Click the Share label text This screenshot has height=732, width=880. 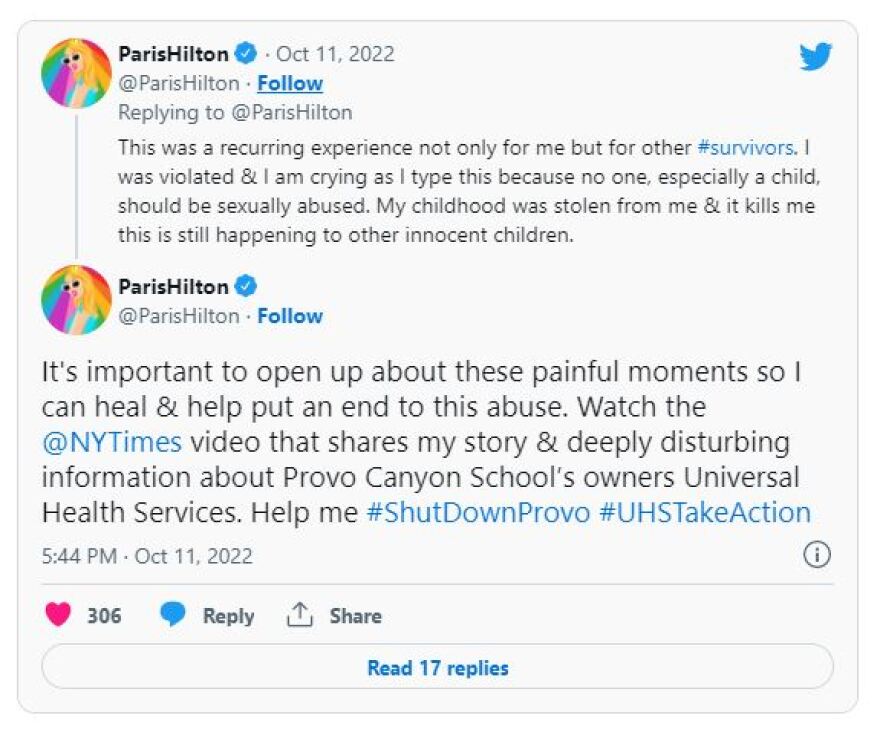(355, 616)
